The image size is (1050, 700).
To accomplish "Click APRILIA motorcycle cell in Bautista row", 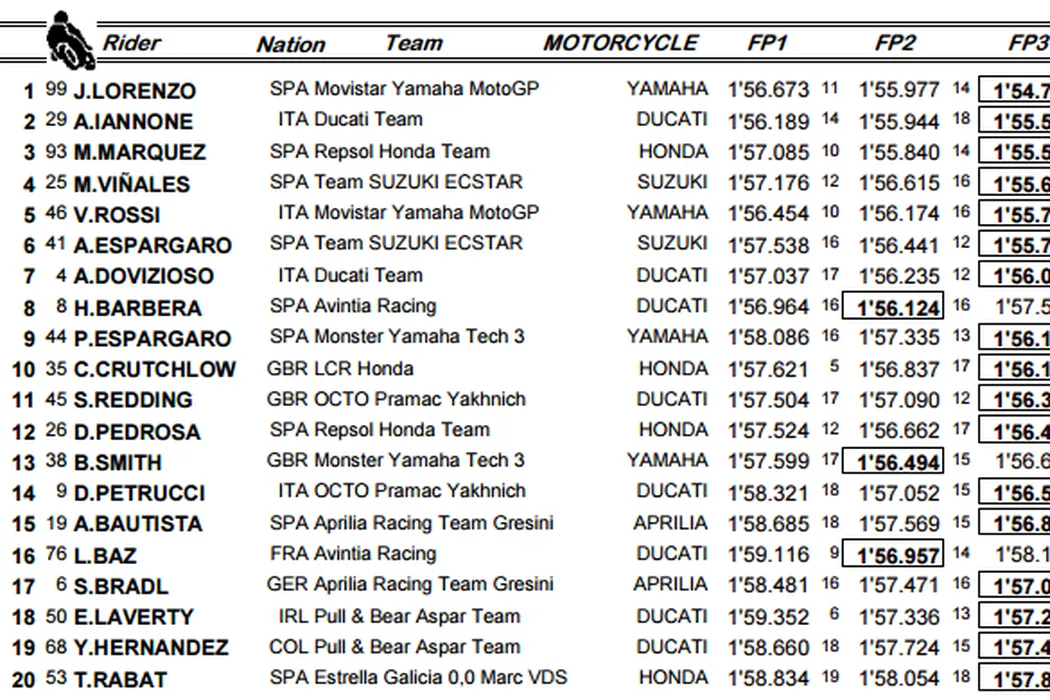I will [669, 524].
